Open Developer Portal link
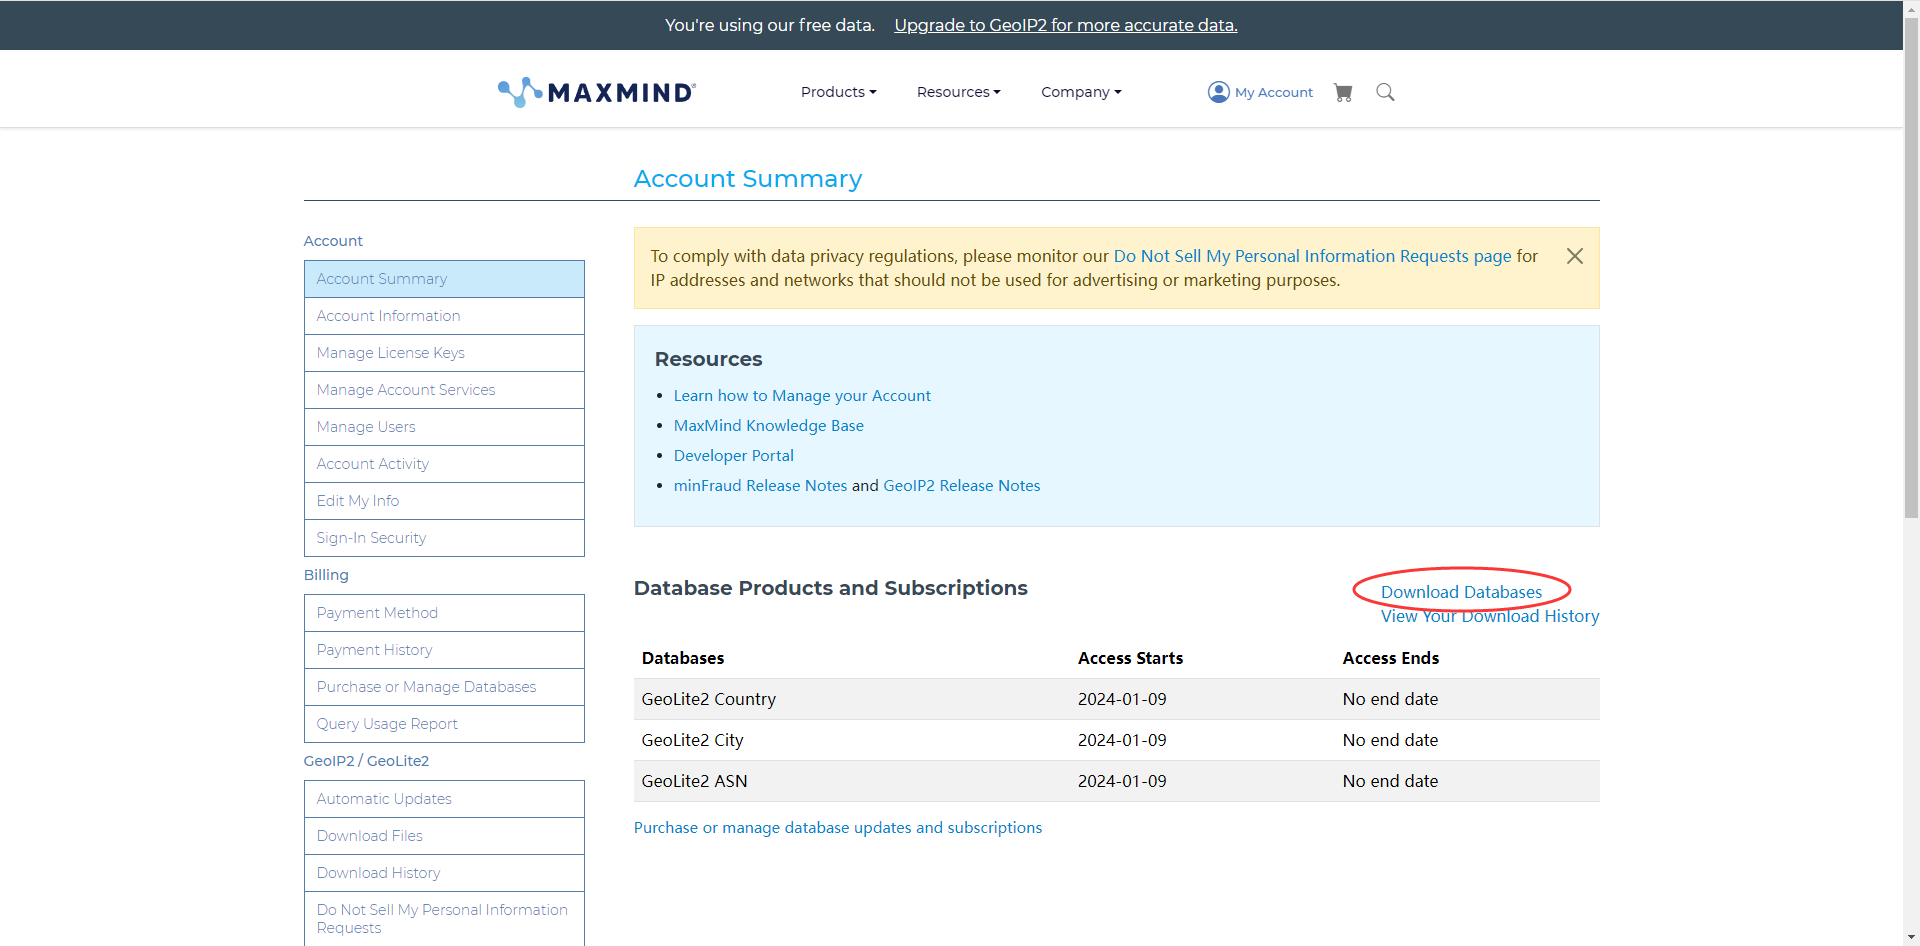 (x=733, y=456)
